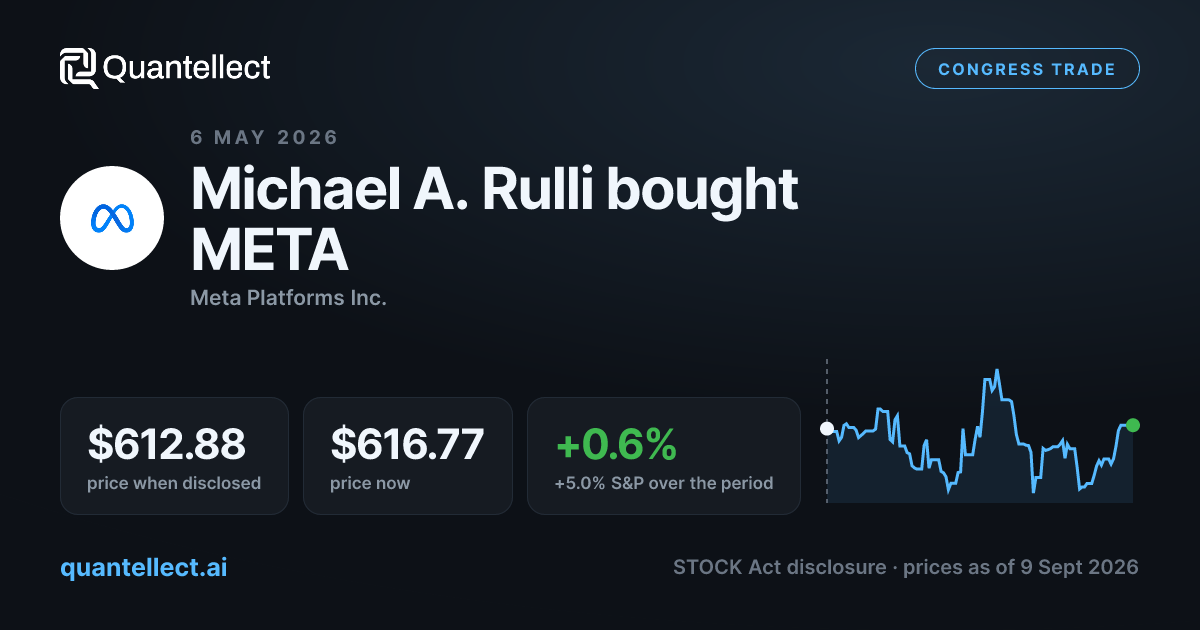The image size is (1200, 630).
Task: Click the 'Meta Platforms Inc.' company name
Action: 288,298
